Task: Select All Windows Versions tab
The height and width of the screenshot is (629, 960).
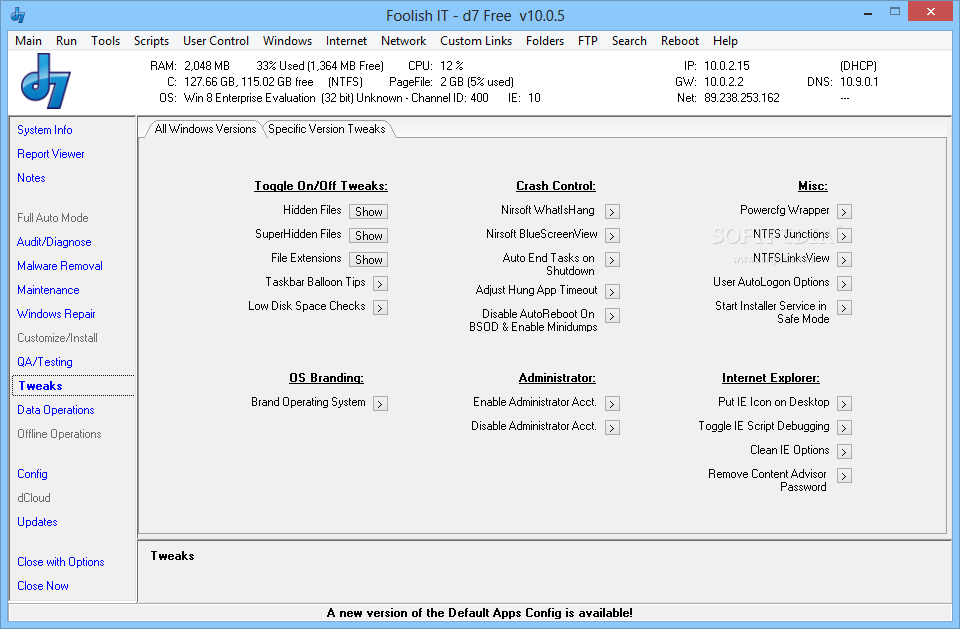Action: (205, 129)
